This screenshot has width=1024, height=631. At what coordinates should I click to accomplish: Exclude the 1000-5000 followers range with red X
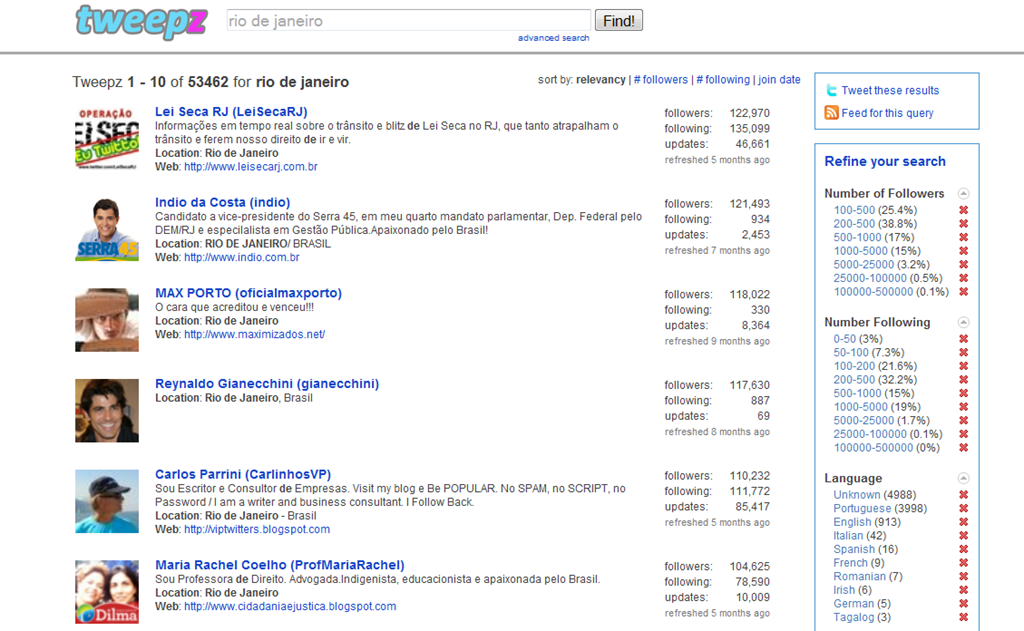pos(963,251)
